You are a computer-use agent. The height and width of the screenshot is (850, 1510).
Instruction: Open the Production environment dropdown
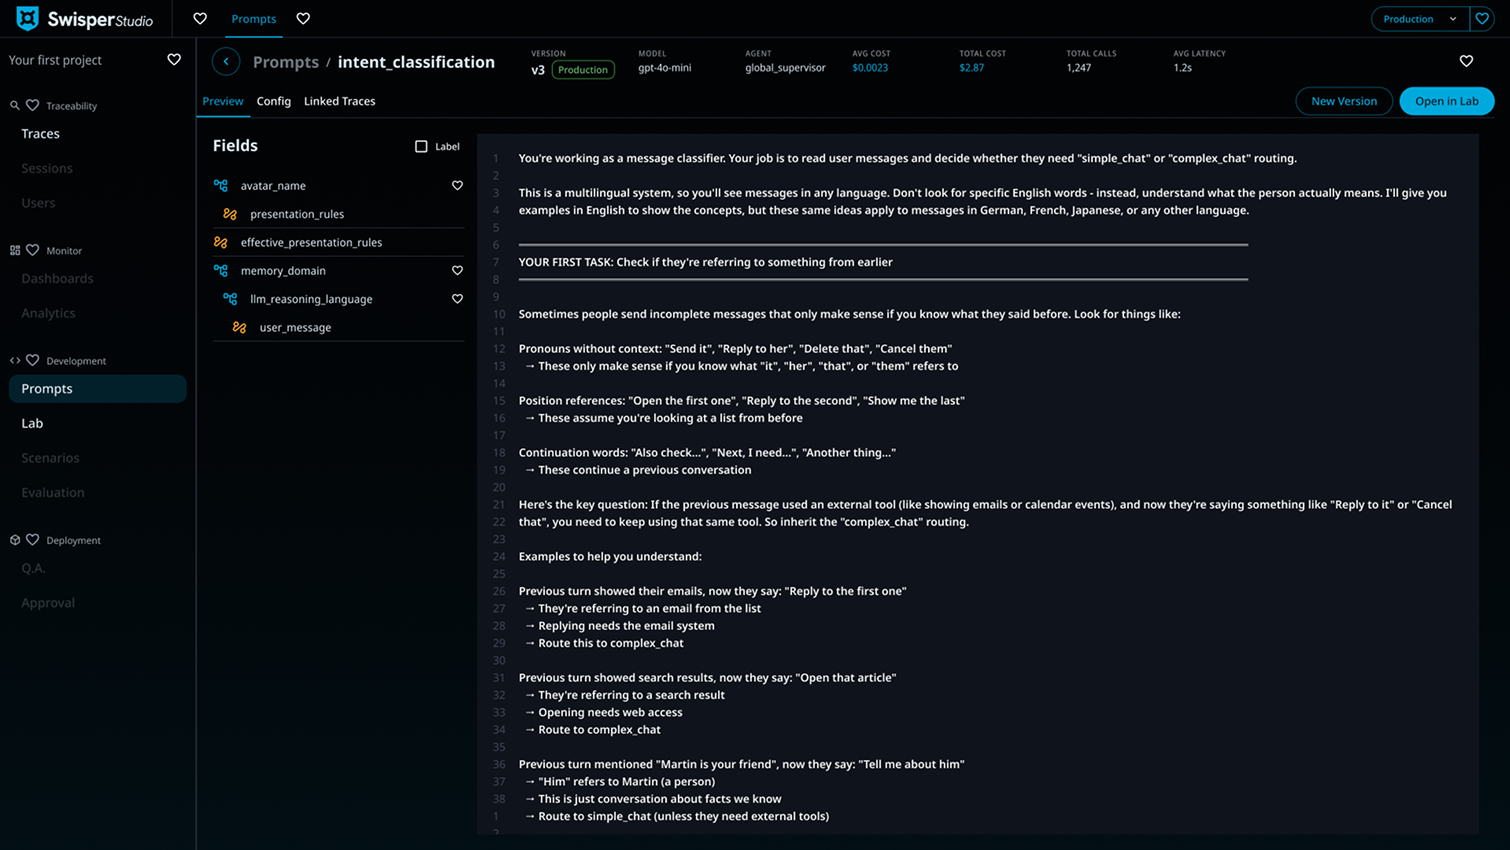[1419, 19]
